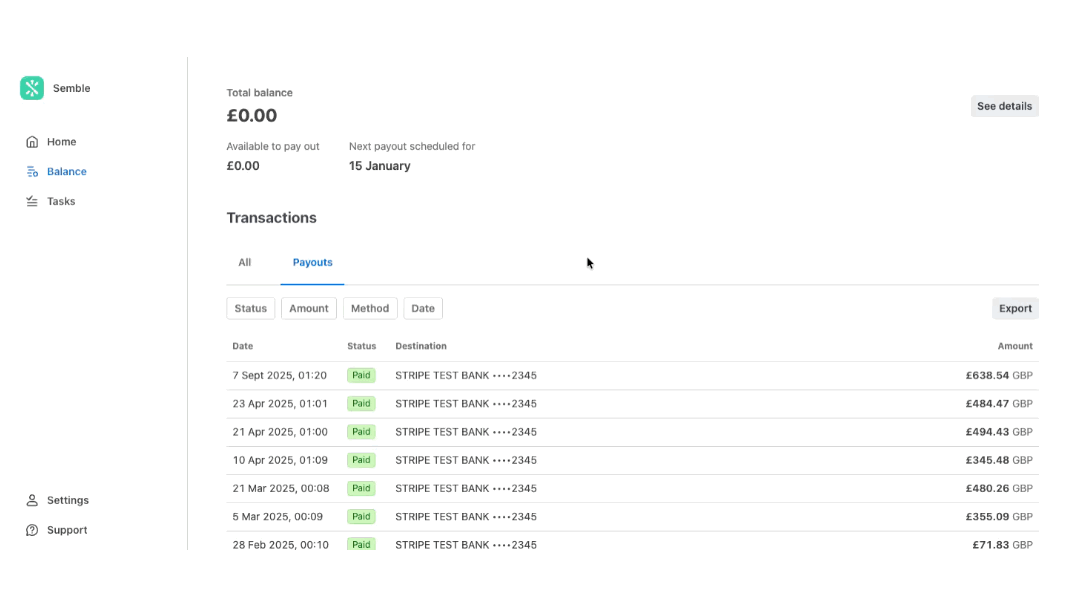The height and width of the screenshot is (608, 1080).
Task: Click the £0.00 total balance value
Action: [252, 116]
